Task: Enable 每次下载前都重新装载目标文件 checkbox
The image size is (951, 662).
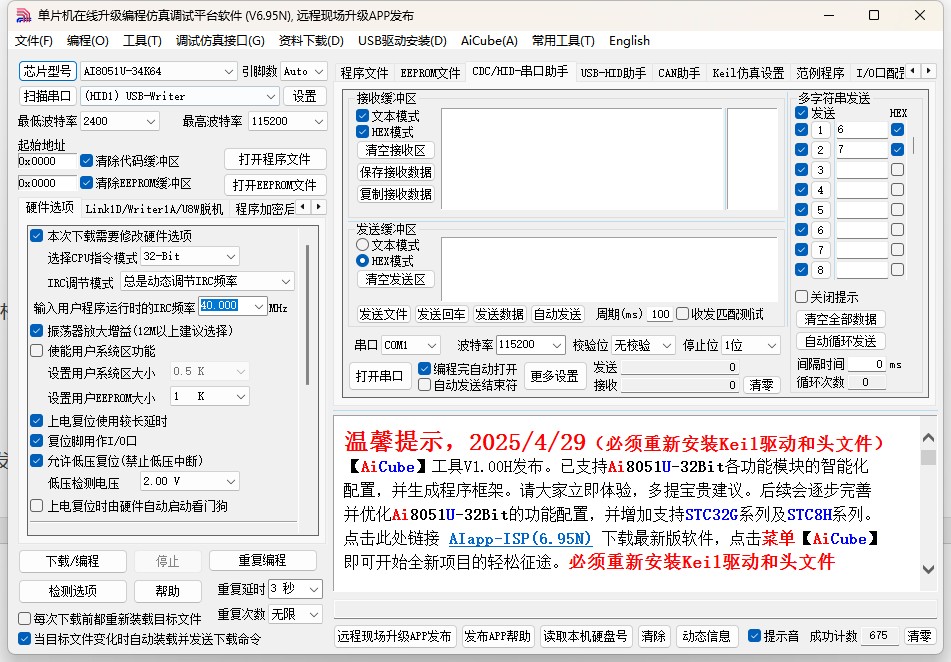Action: tap(24, 618)
